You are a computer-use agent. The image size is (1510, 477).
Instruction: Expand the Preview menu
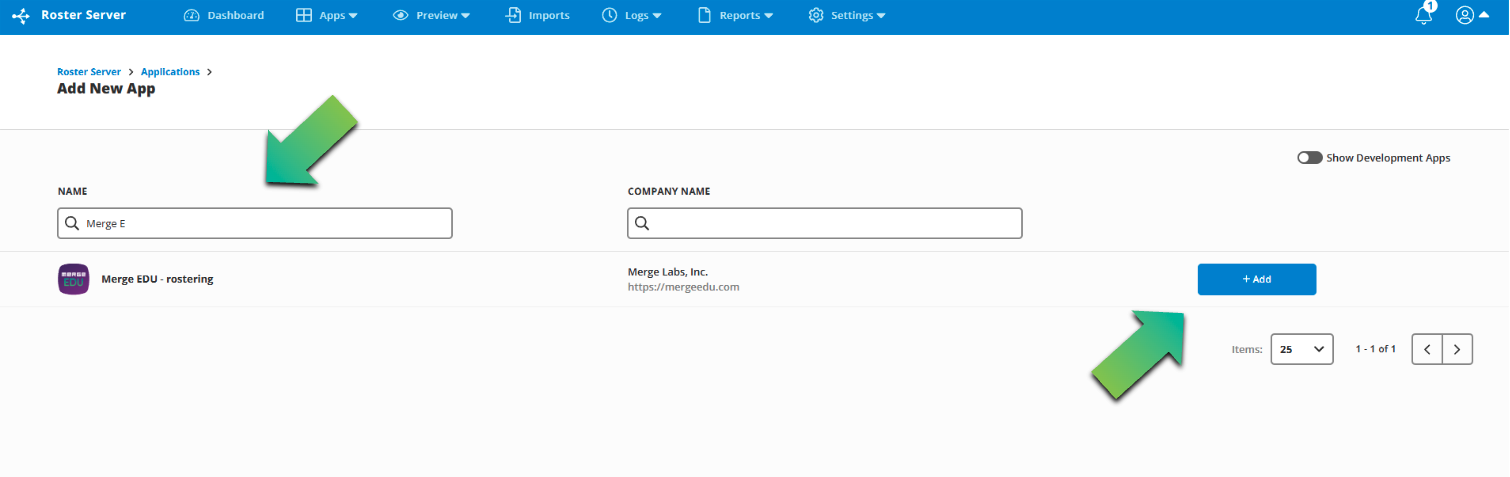pyautogui.click(x=431, y=16)
